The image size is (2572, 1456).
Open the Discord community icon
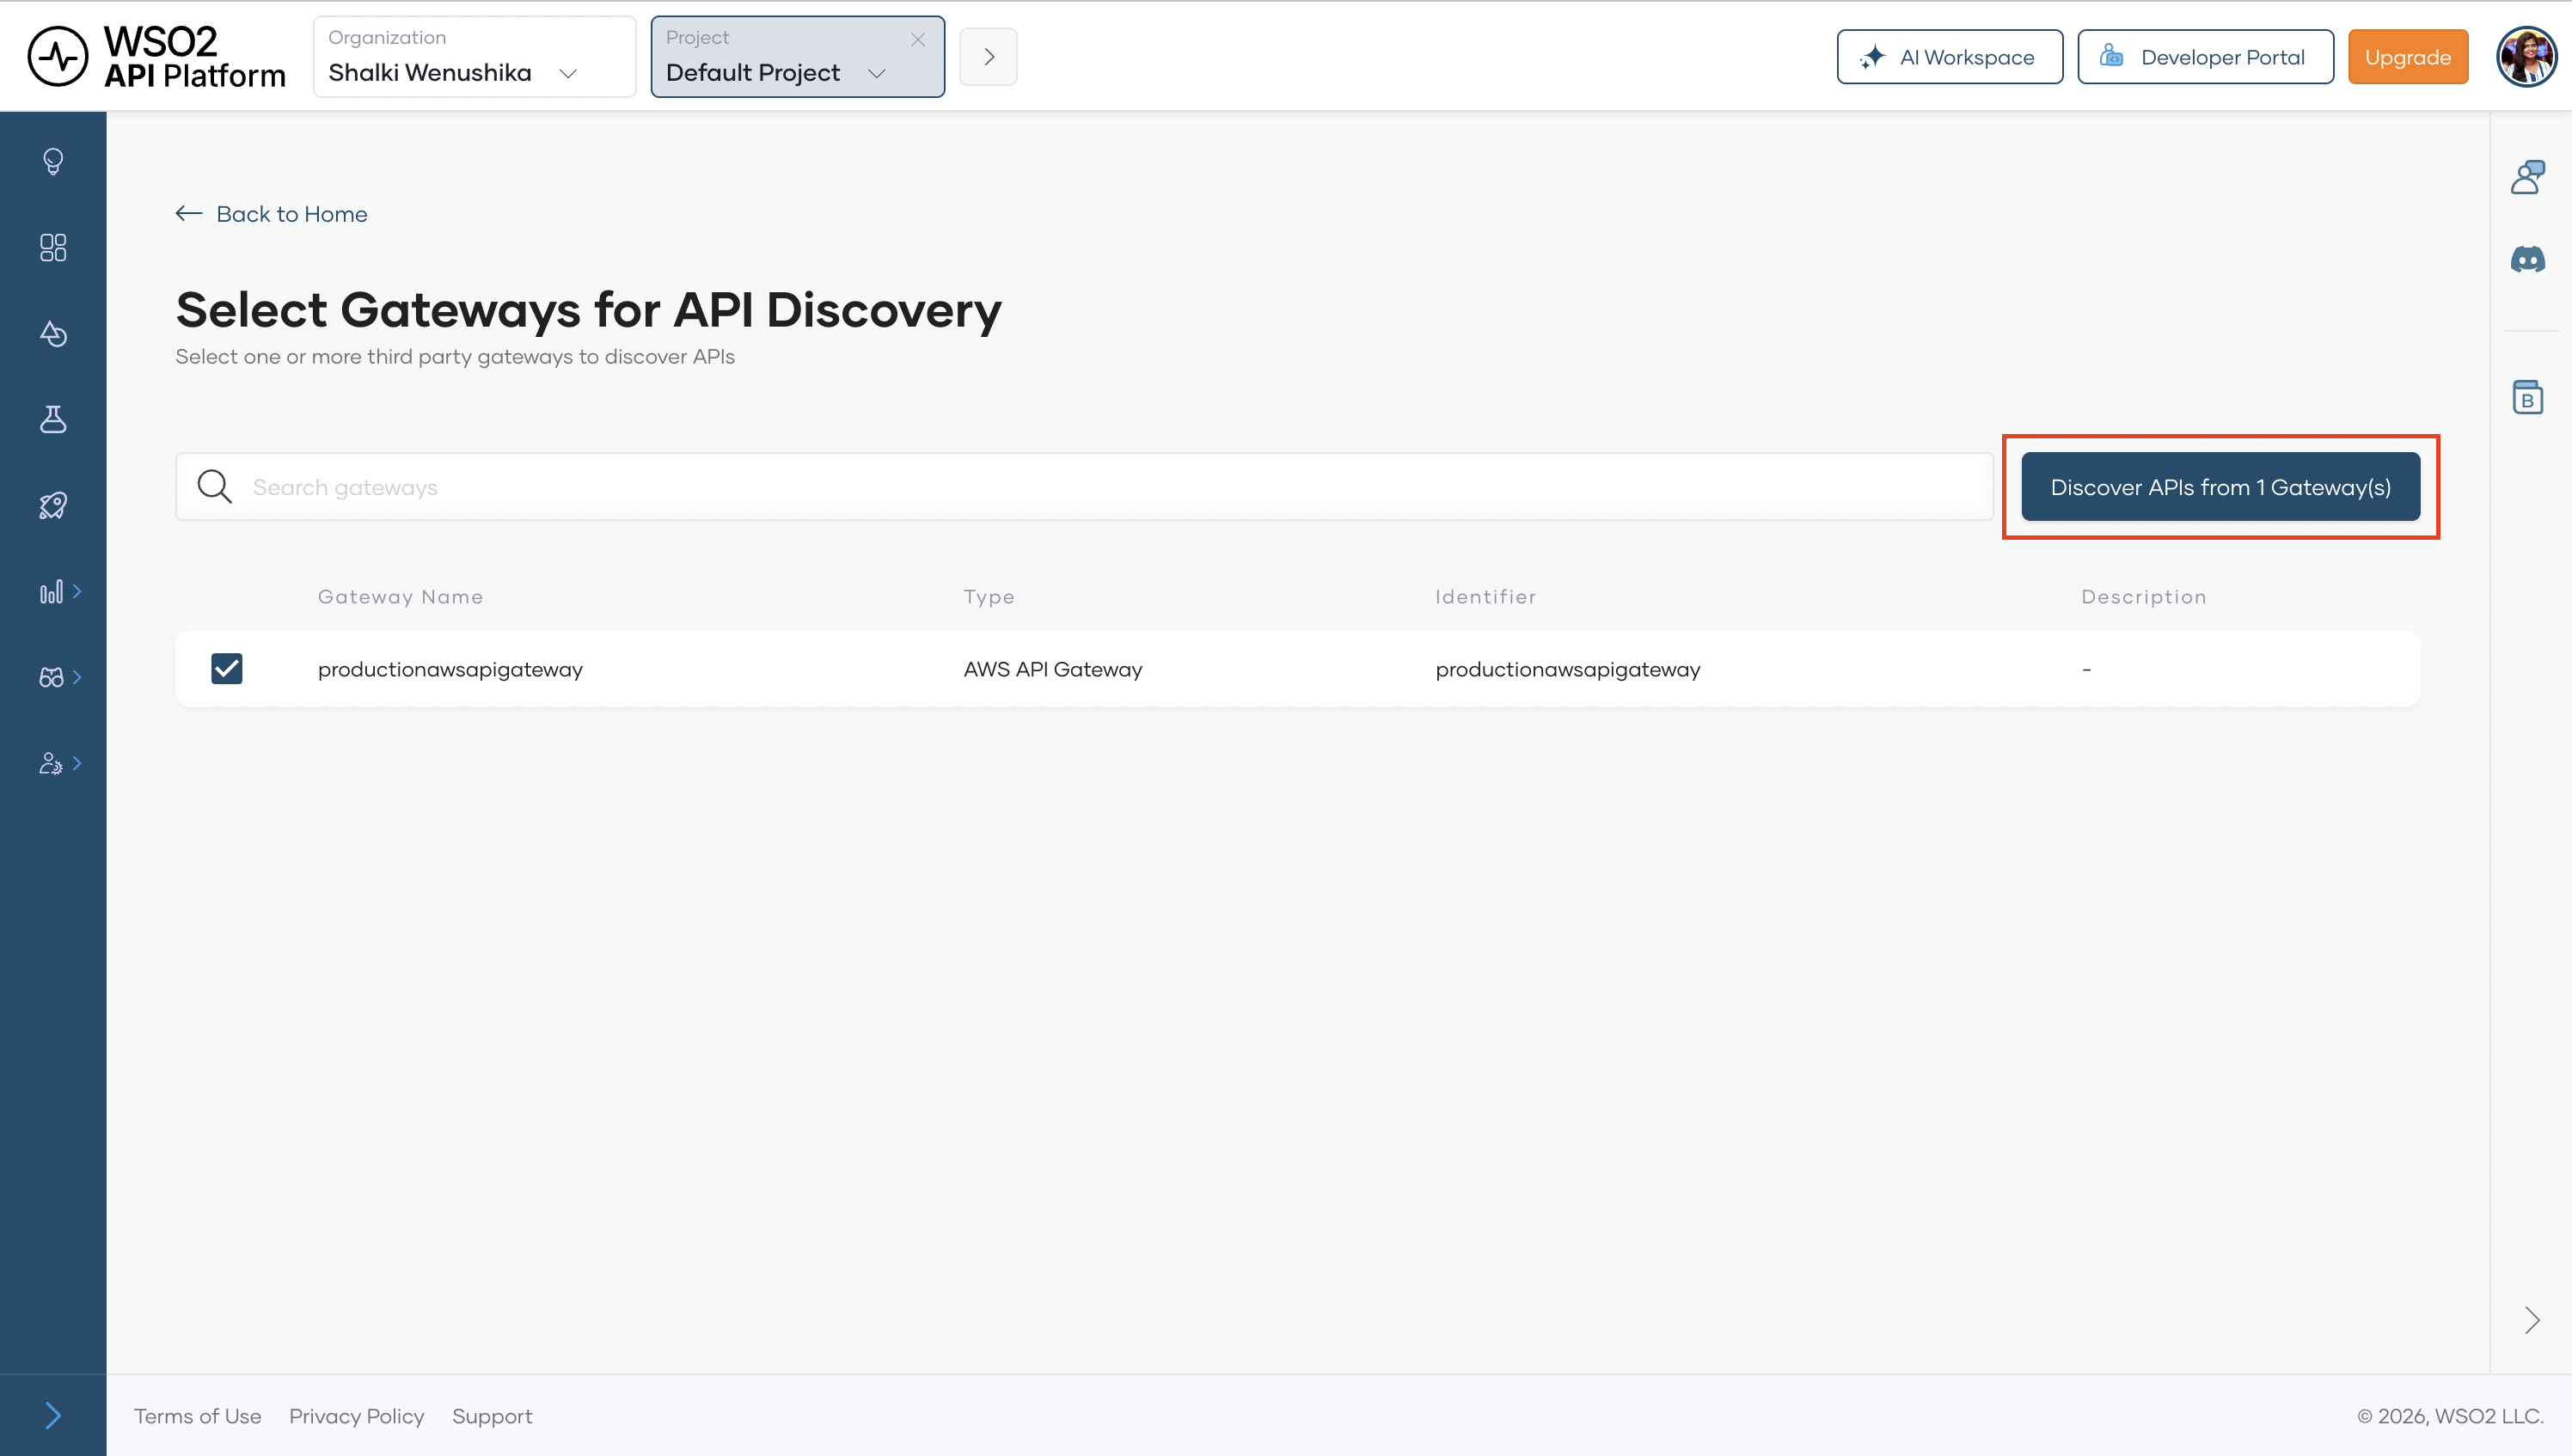coord(2527,260)
